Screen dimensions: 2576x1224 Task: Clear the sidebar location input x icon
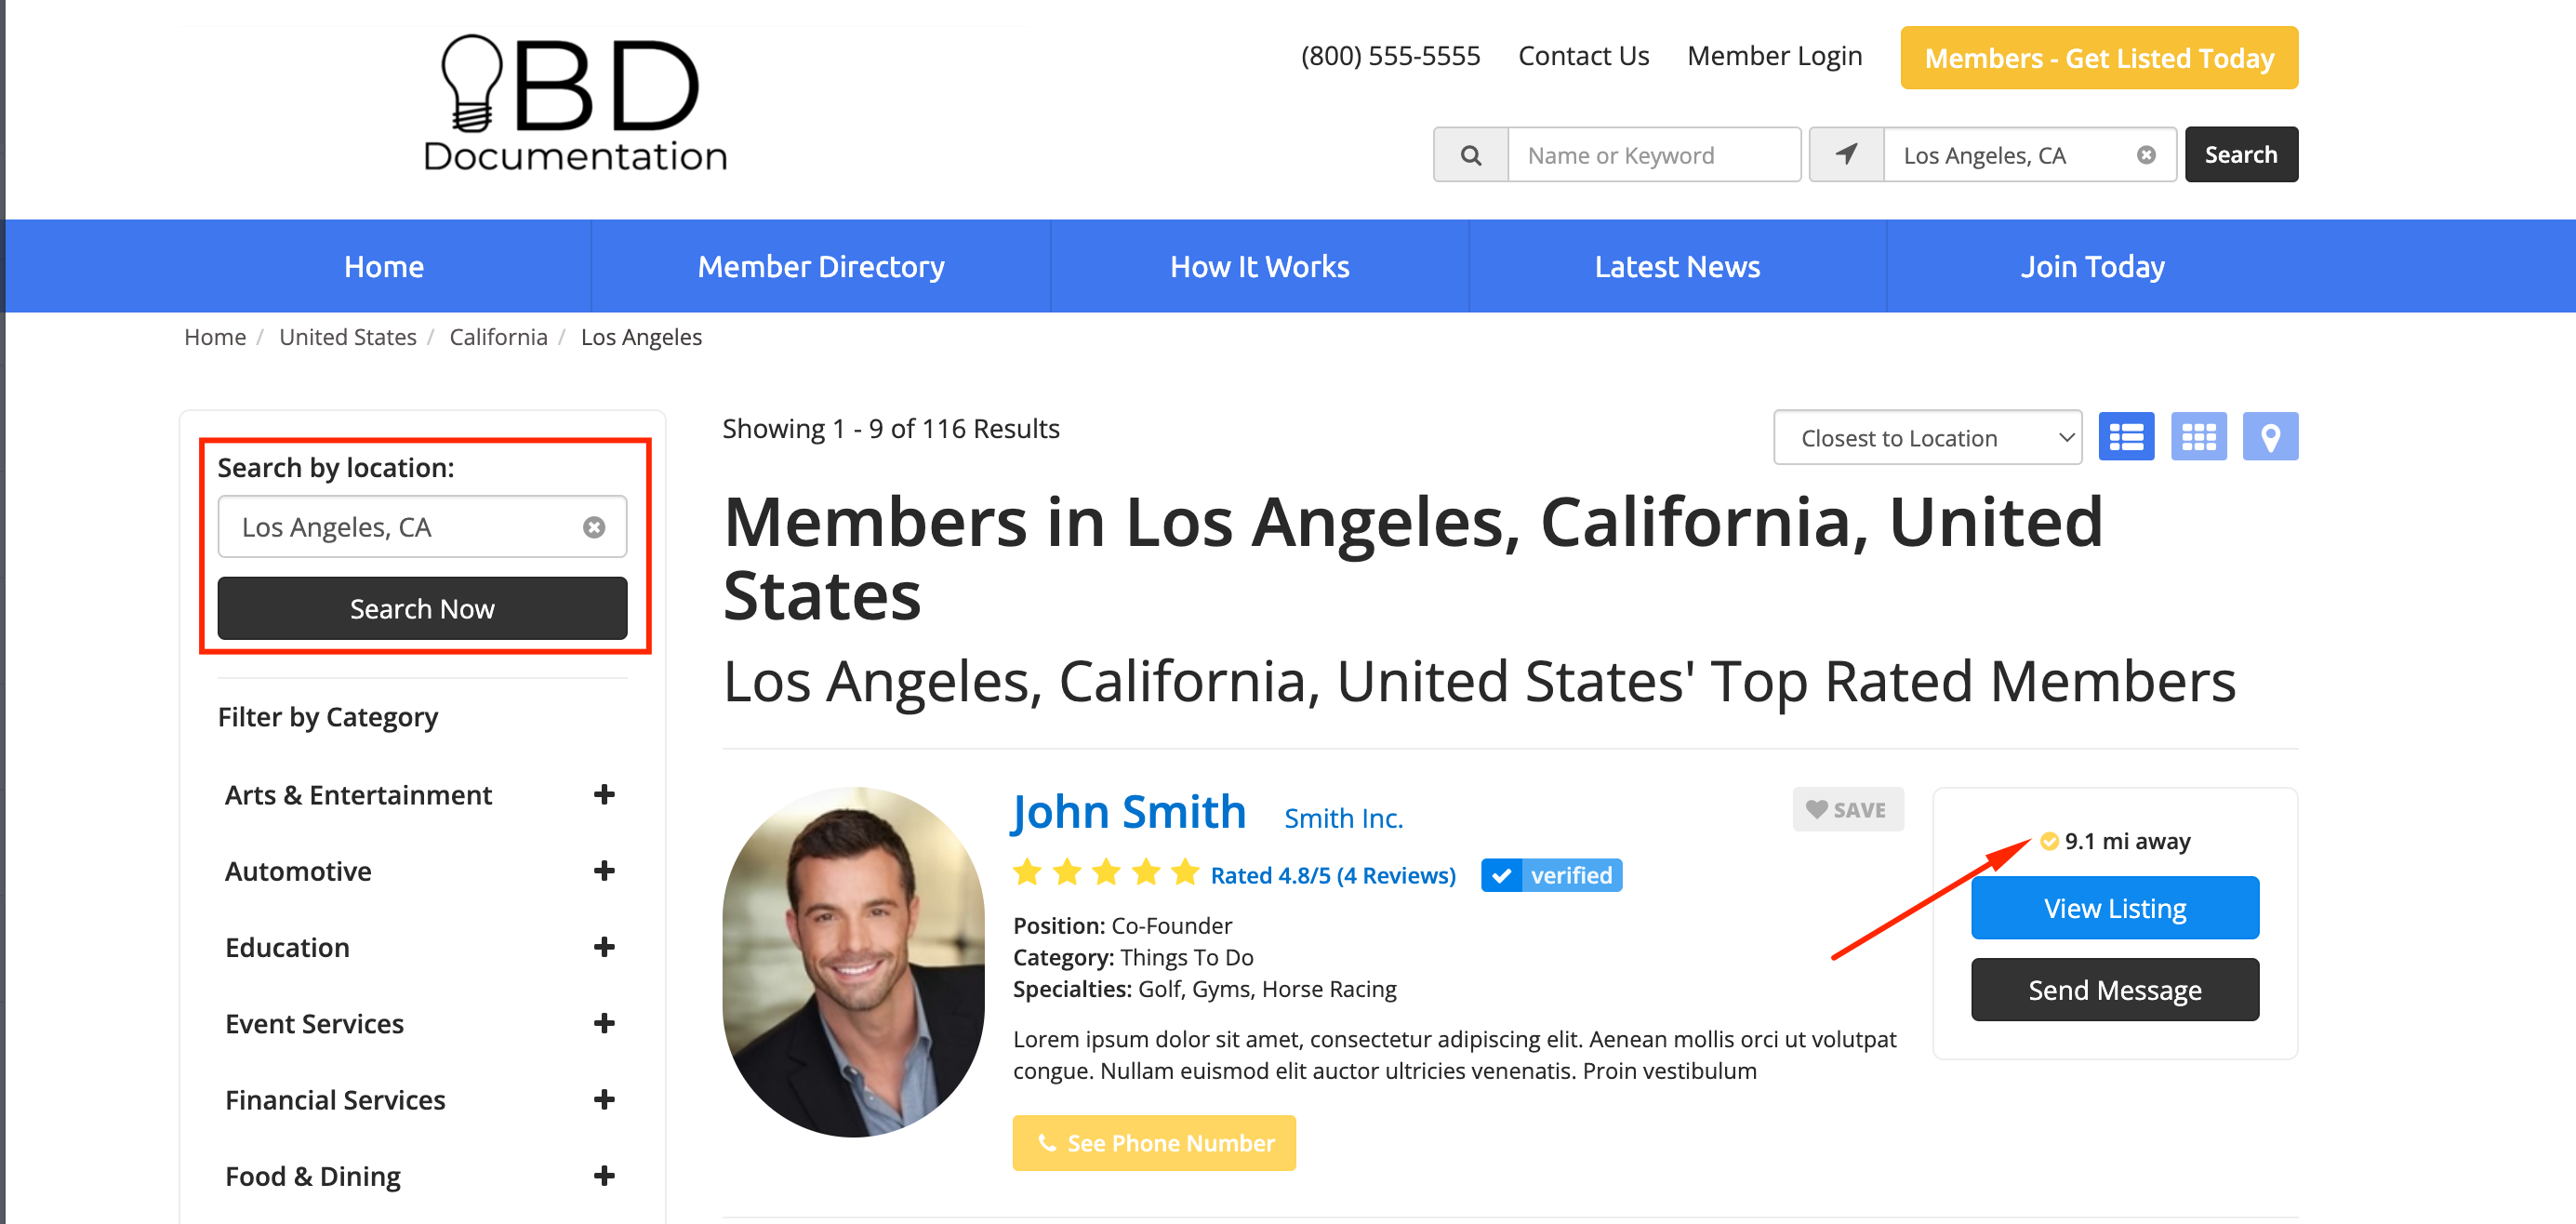[594, 527]
